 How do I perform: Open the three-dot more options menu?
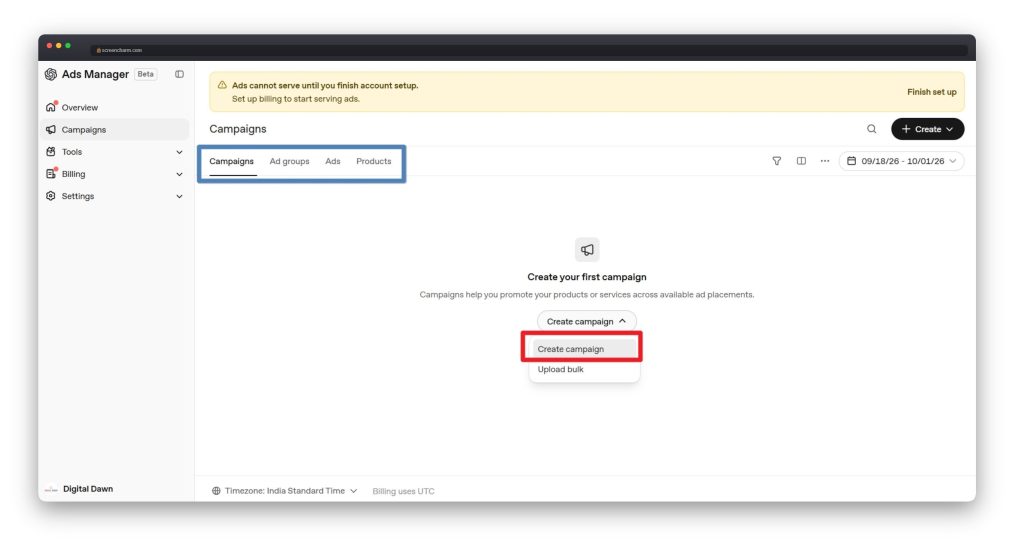pyautogui.click(x=825, y=161)
